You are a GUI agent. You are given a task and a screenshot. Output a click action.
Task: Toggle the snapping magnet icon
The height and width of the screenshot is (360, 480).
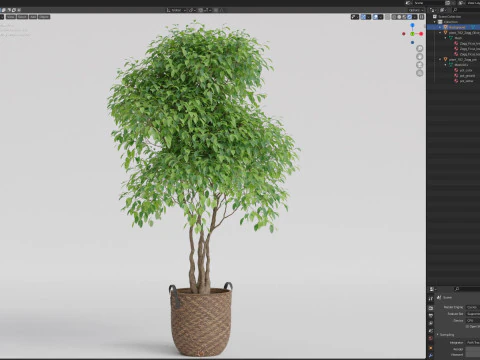[201, 10]
